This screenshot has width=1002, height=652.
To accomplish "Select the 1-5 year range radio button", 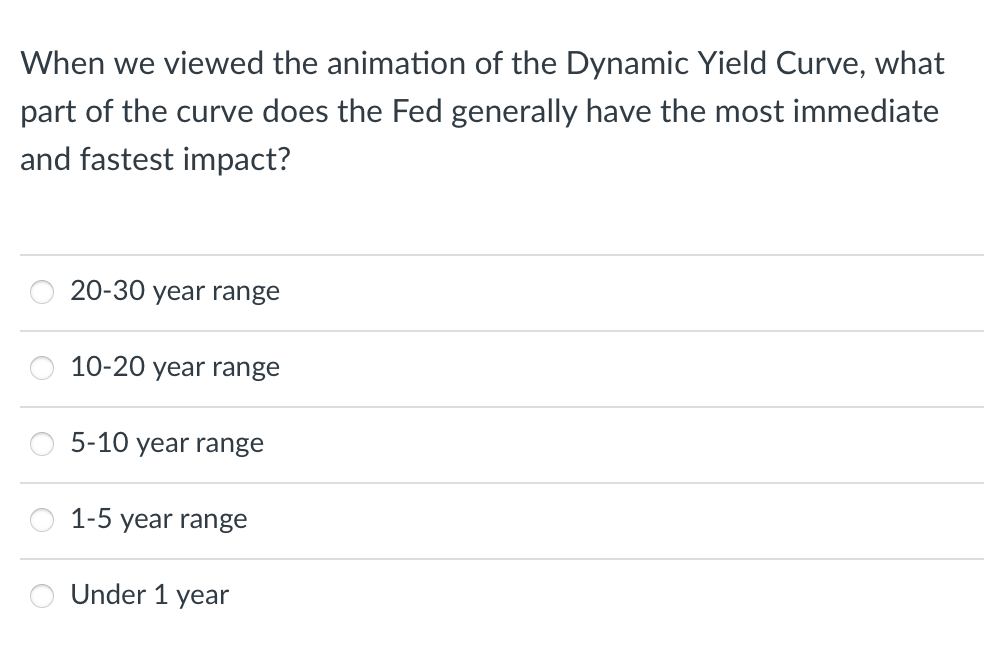I will (x=41, y=519).
